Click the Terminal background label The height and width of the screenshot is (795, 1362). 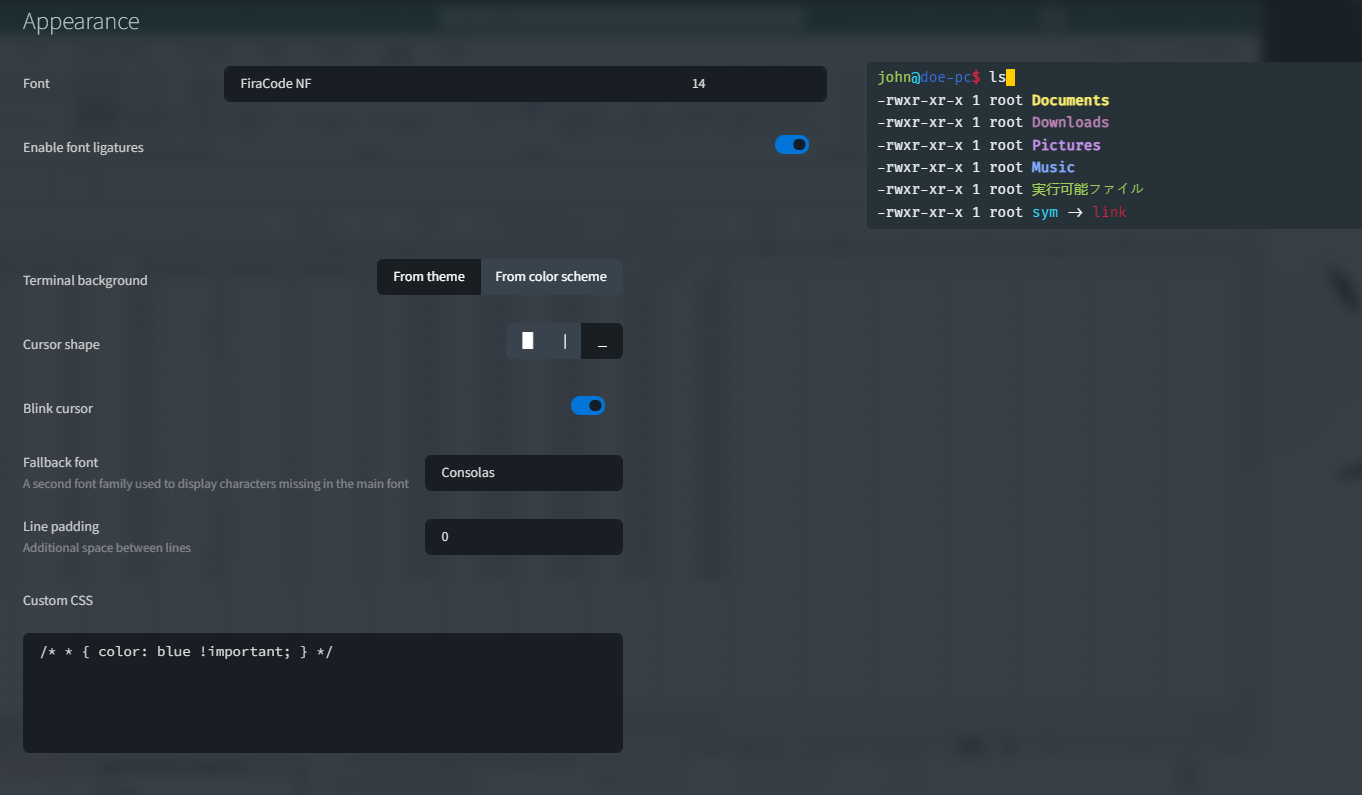coord(85,280)
